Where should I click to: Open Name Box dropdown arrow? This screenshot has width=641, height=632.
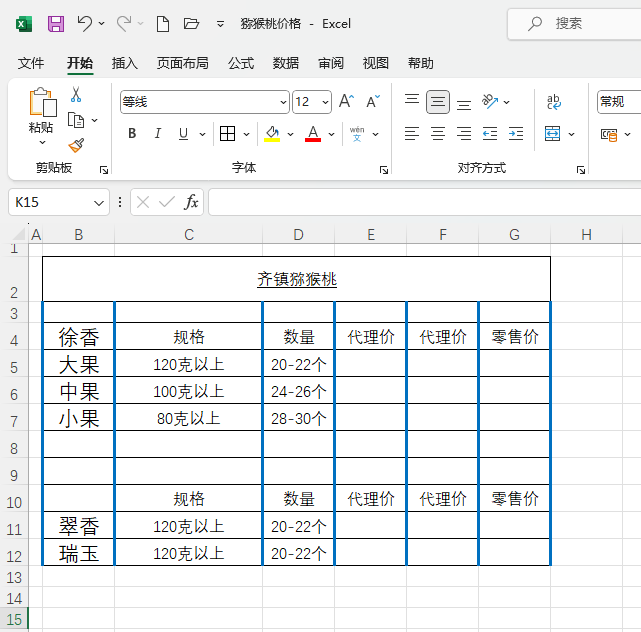99,202
